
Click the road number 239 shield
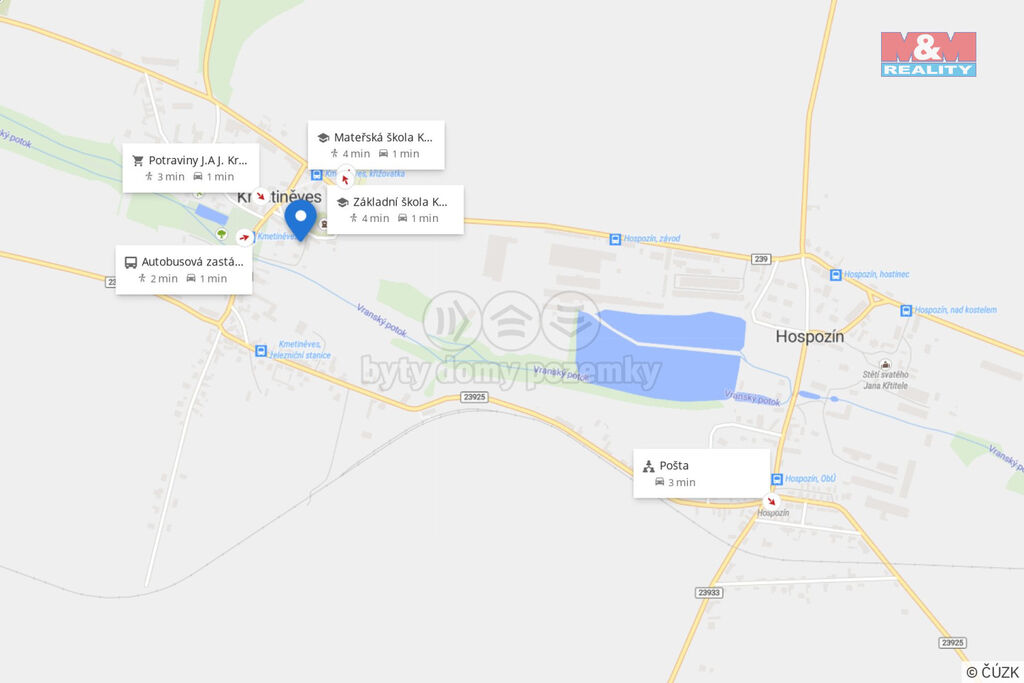pyautogui.click(x=761, y=259)
